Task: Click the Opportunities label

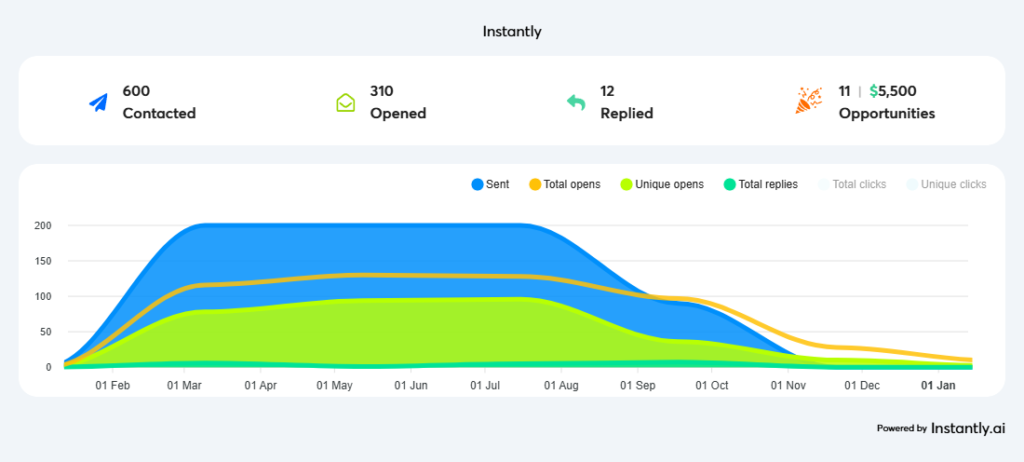Action: coord(887,113)
